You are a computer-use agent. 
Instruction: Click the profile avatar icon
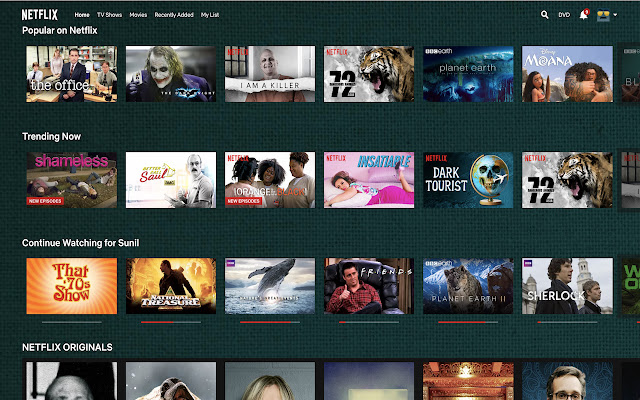pos(603,15)
